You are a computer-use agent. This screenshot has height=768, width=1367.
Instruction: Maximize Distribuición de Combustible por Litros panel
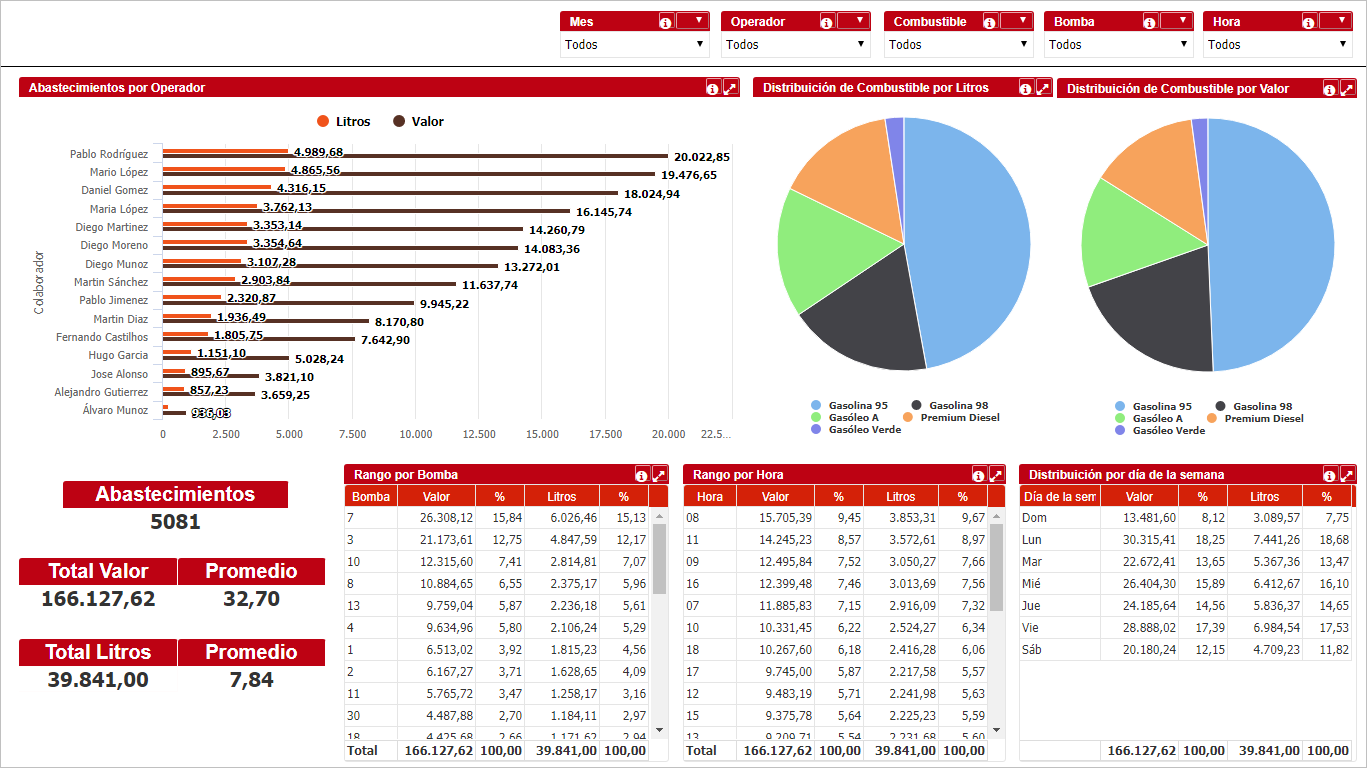pos(1043,88)
